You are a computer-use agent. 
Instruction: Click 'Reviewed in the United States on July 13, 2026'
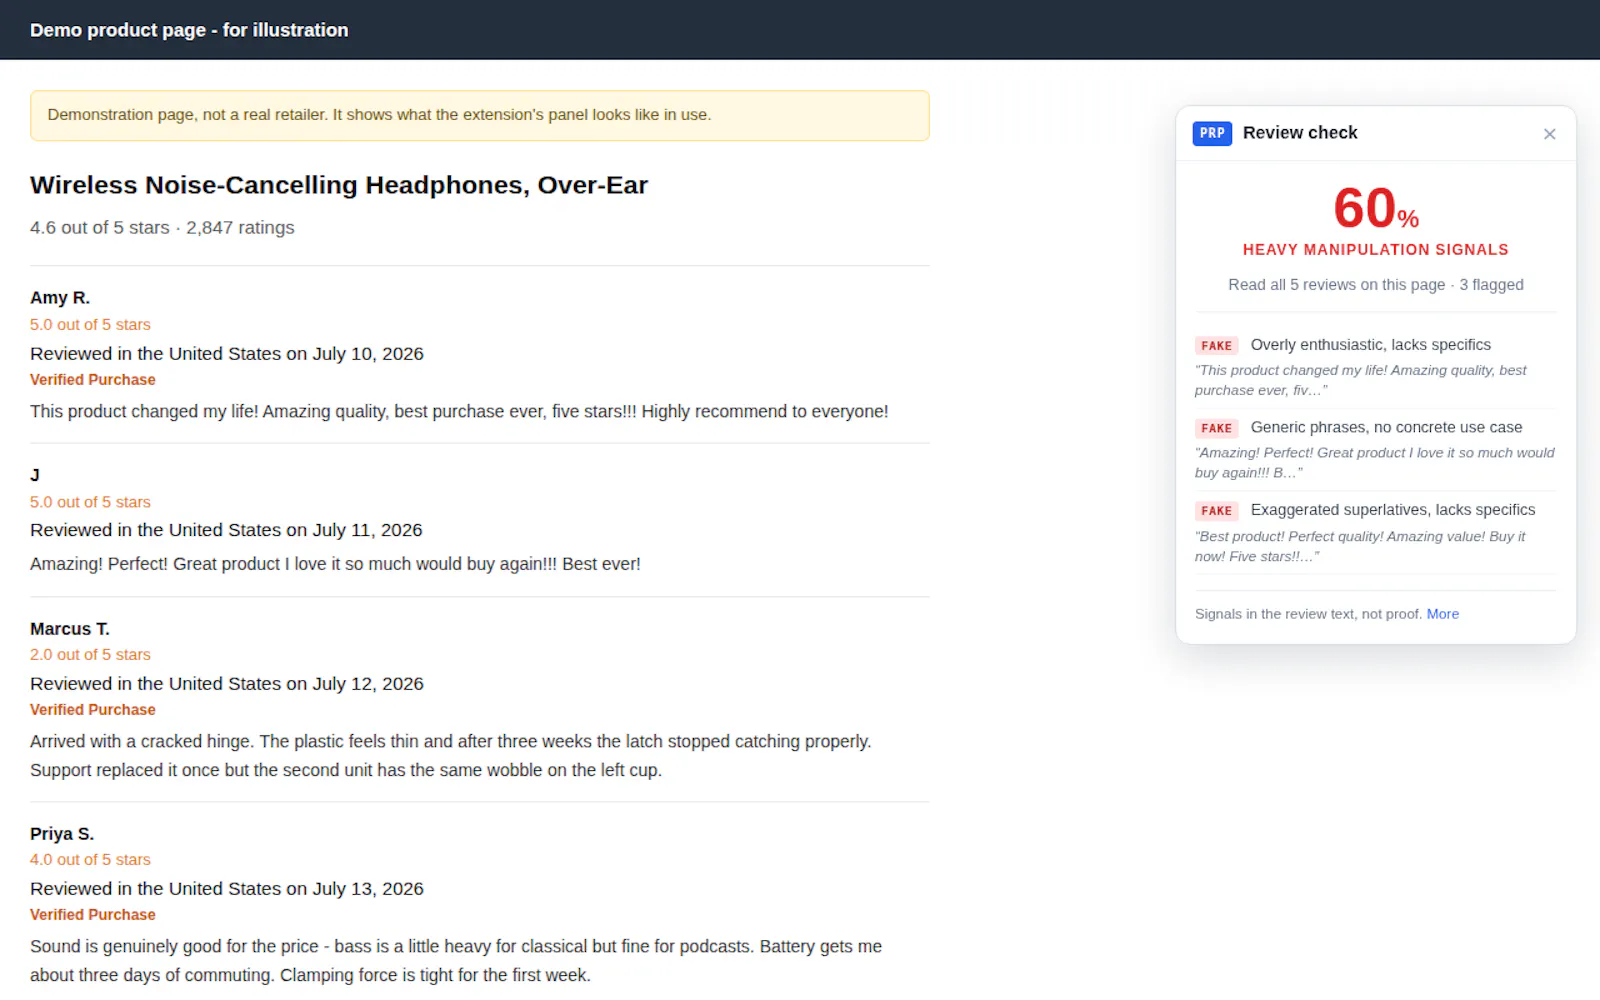(227, 889)
